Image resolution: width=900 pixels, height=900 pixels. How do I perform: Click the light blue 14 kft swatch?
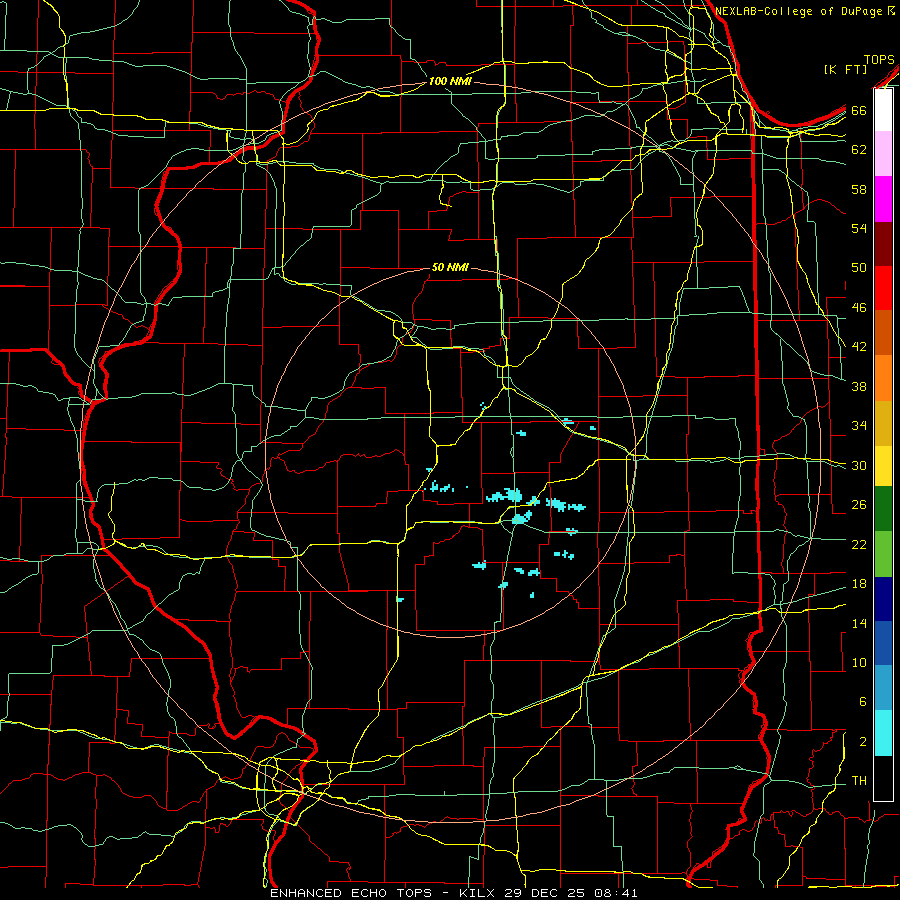click(x=883, y=688)
